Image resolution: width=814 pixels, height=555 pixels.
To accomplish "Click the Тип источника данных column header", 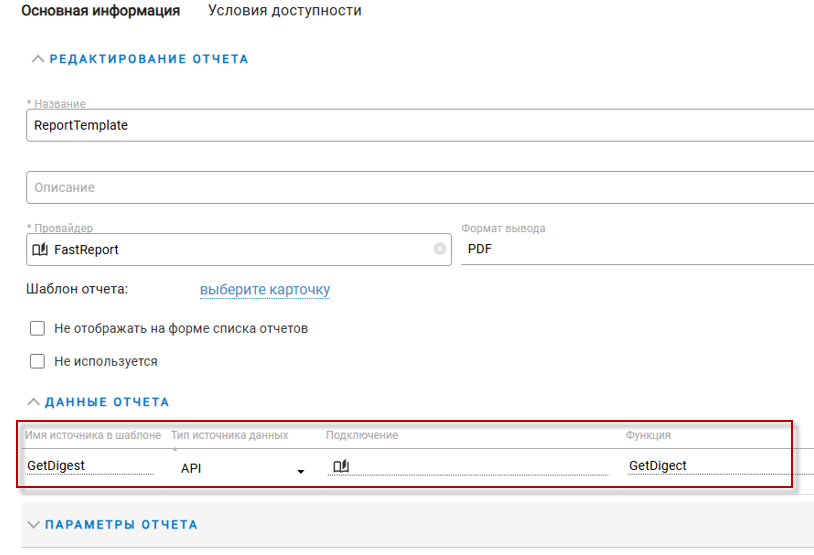I will [x=229, y=435].
